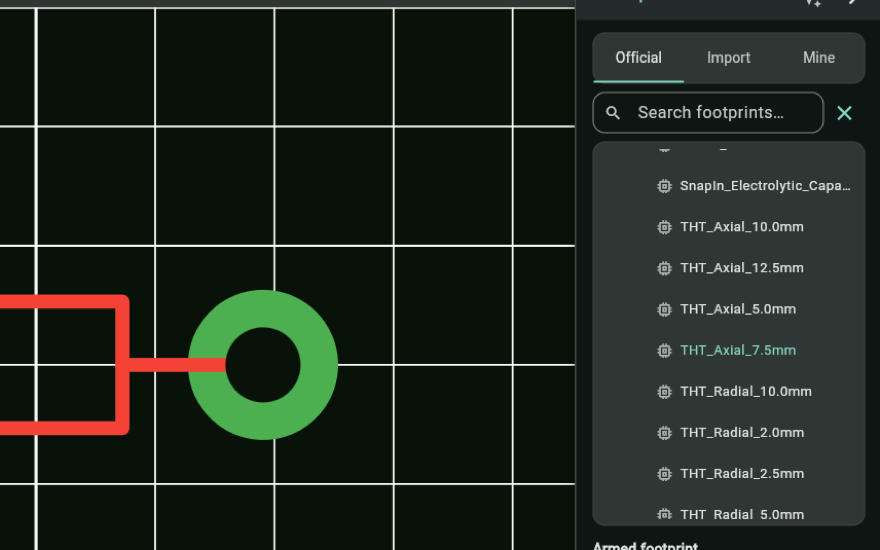
Task: Open the Import tab
Action: pyautogui.click(x=728, y=58)
